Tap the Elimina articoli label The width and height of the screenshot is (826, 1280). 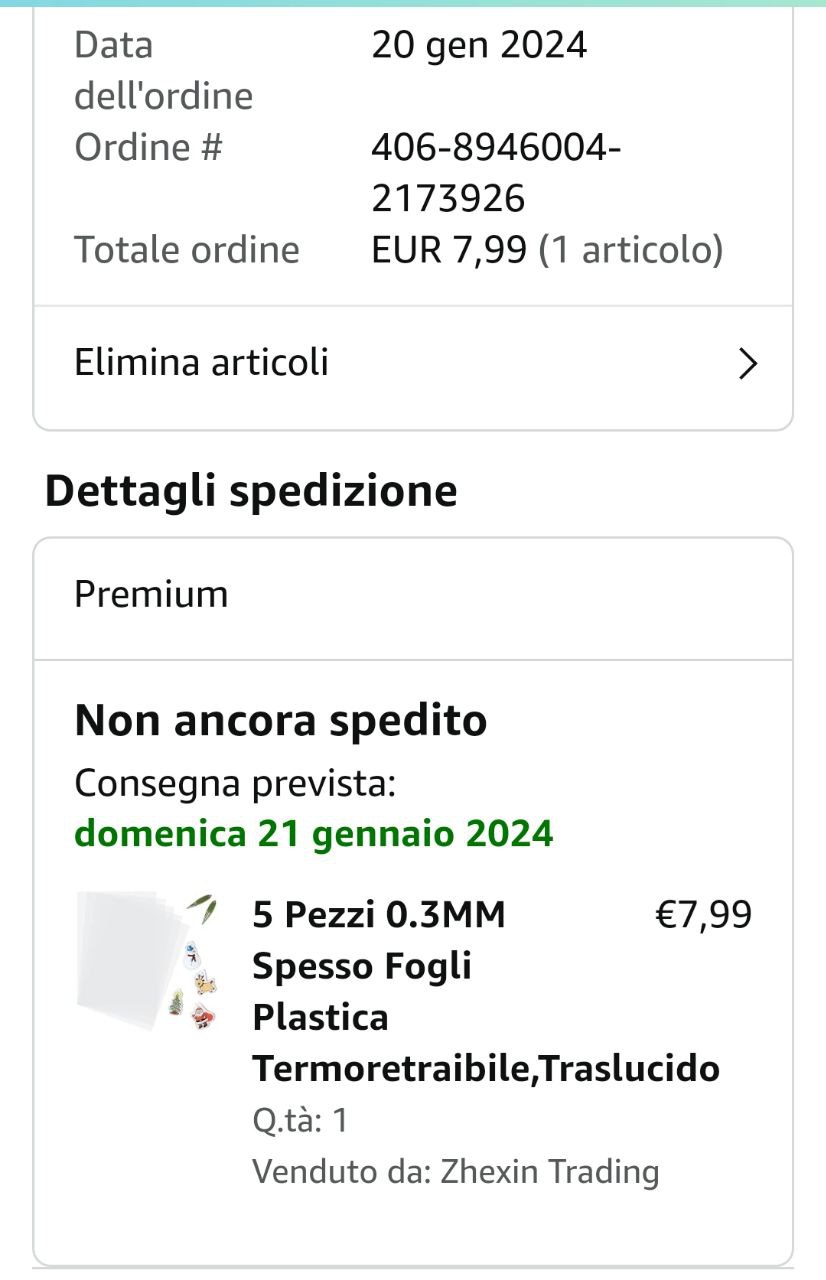coord(201,362)
